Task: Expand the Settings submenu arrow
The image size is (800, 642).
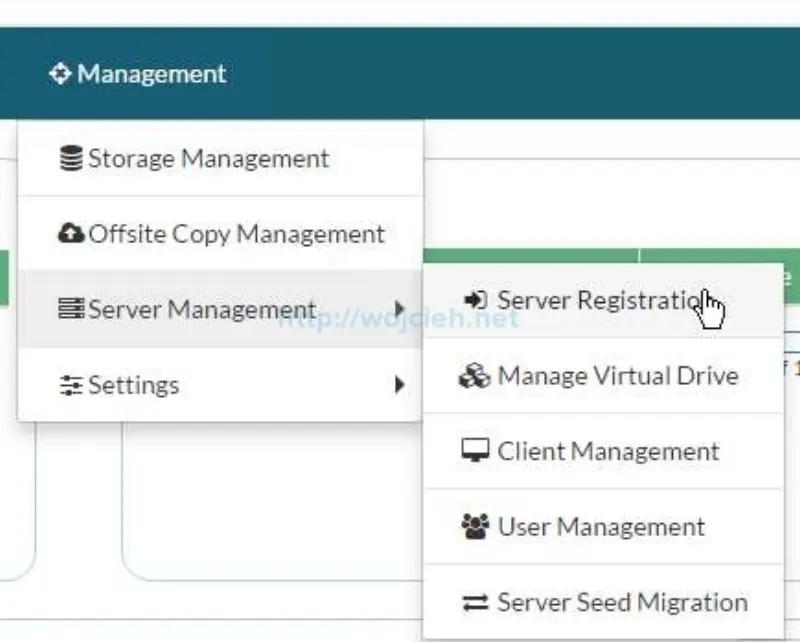Action: click(x=401, y=384)
